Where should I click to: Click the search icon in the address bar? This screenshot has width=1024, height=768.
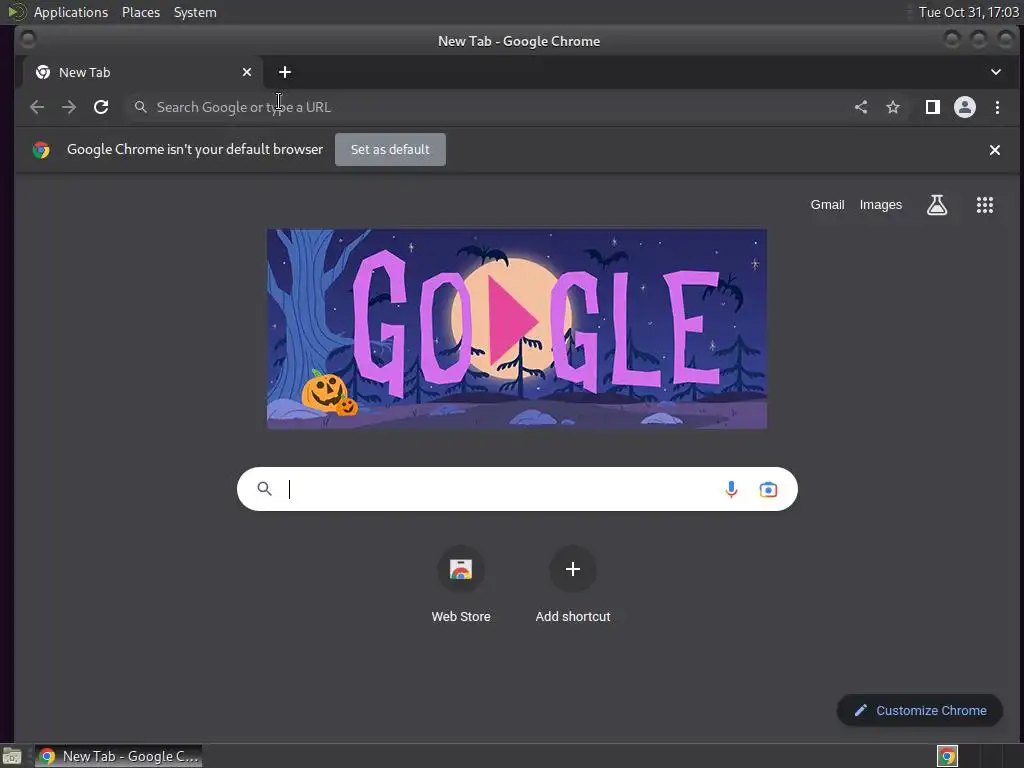click(140, 106)
